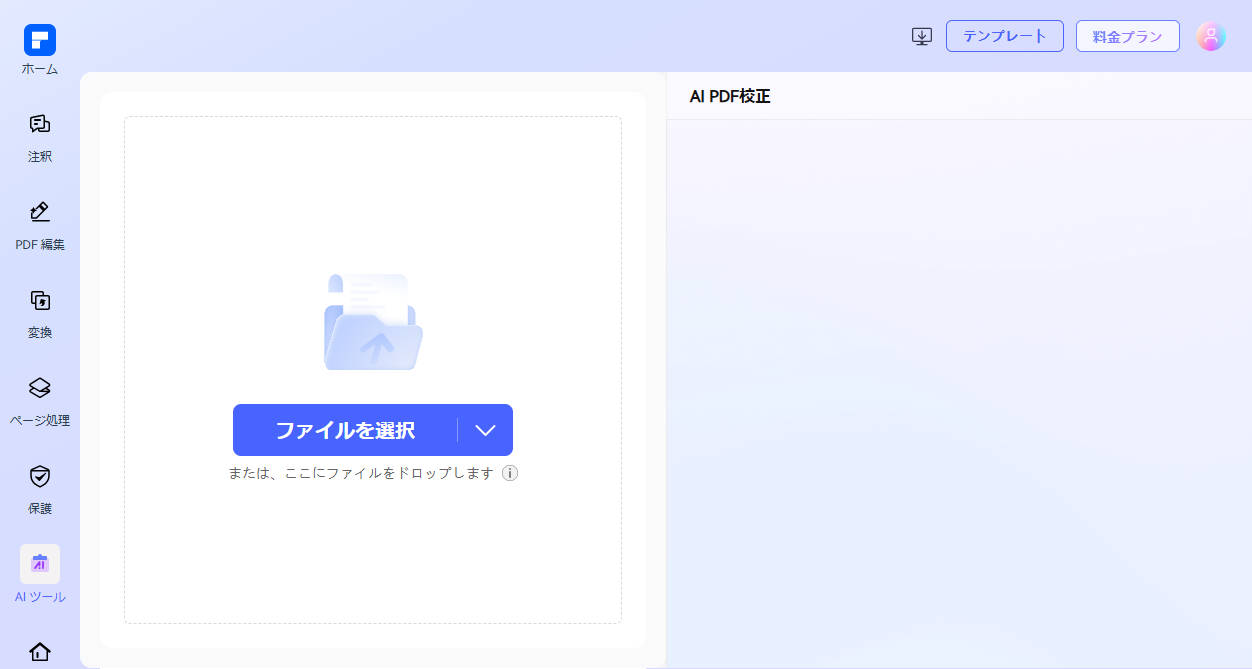Click the folder upload illustration
The height and width of the screenshot is (669, 1252).
373,321
